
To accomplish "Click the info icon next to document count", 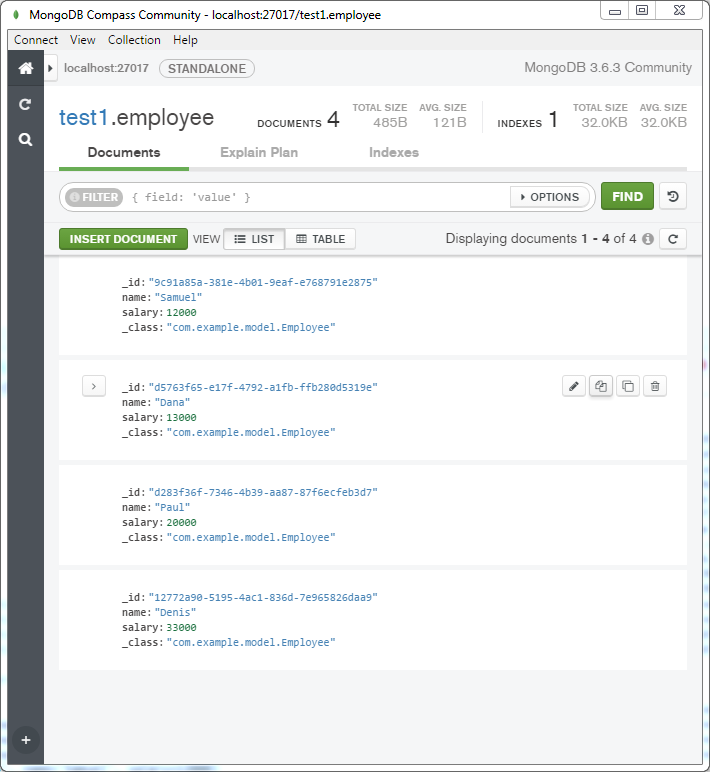I will click(648, 239).
